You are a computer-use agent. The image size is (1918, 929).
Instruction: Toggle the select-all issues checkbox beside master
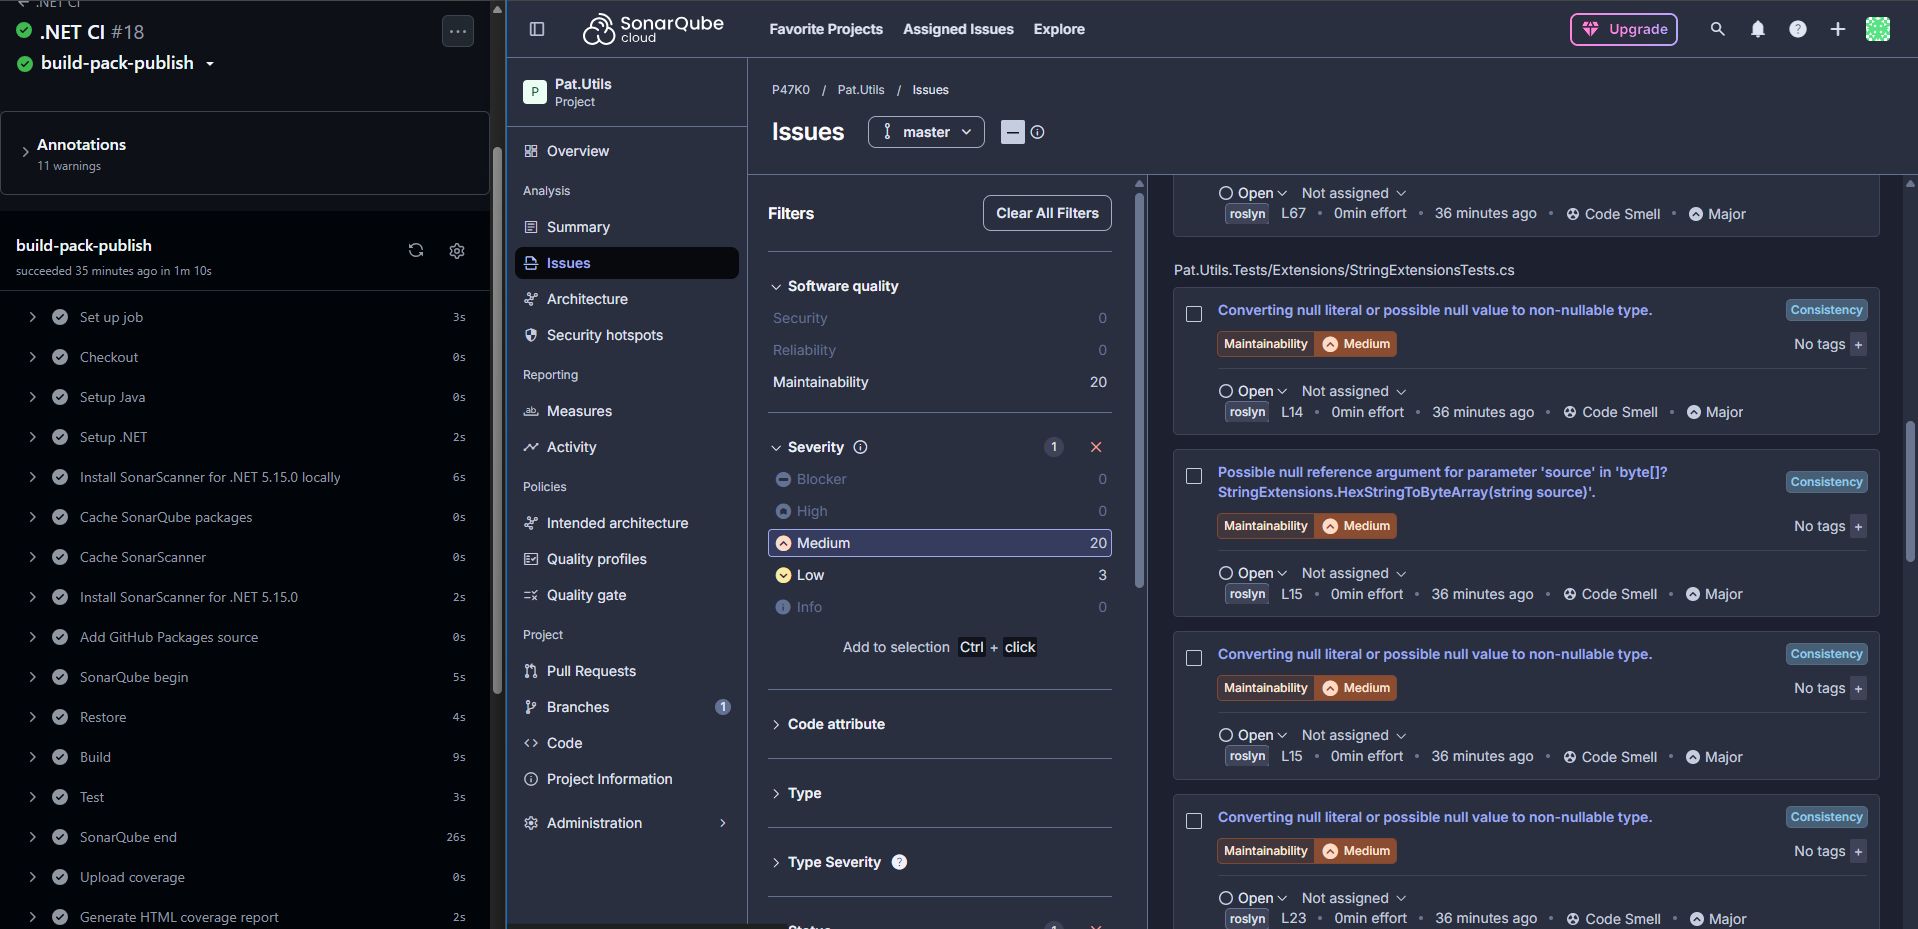coord(1013,132)
